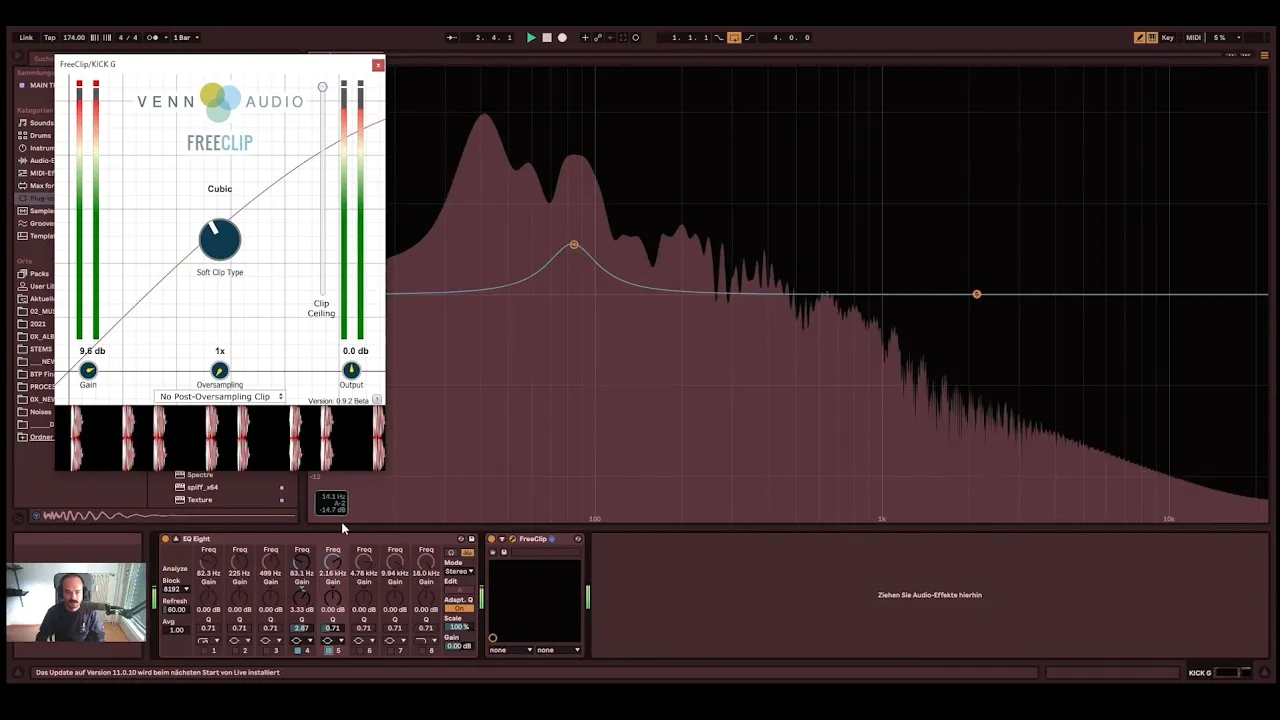Click the FreeClip hot-swap icon
The height and width of the screenshot is (720, 1280).
point(578,539)
